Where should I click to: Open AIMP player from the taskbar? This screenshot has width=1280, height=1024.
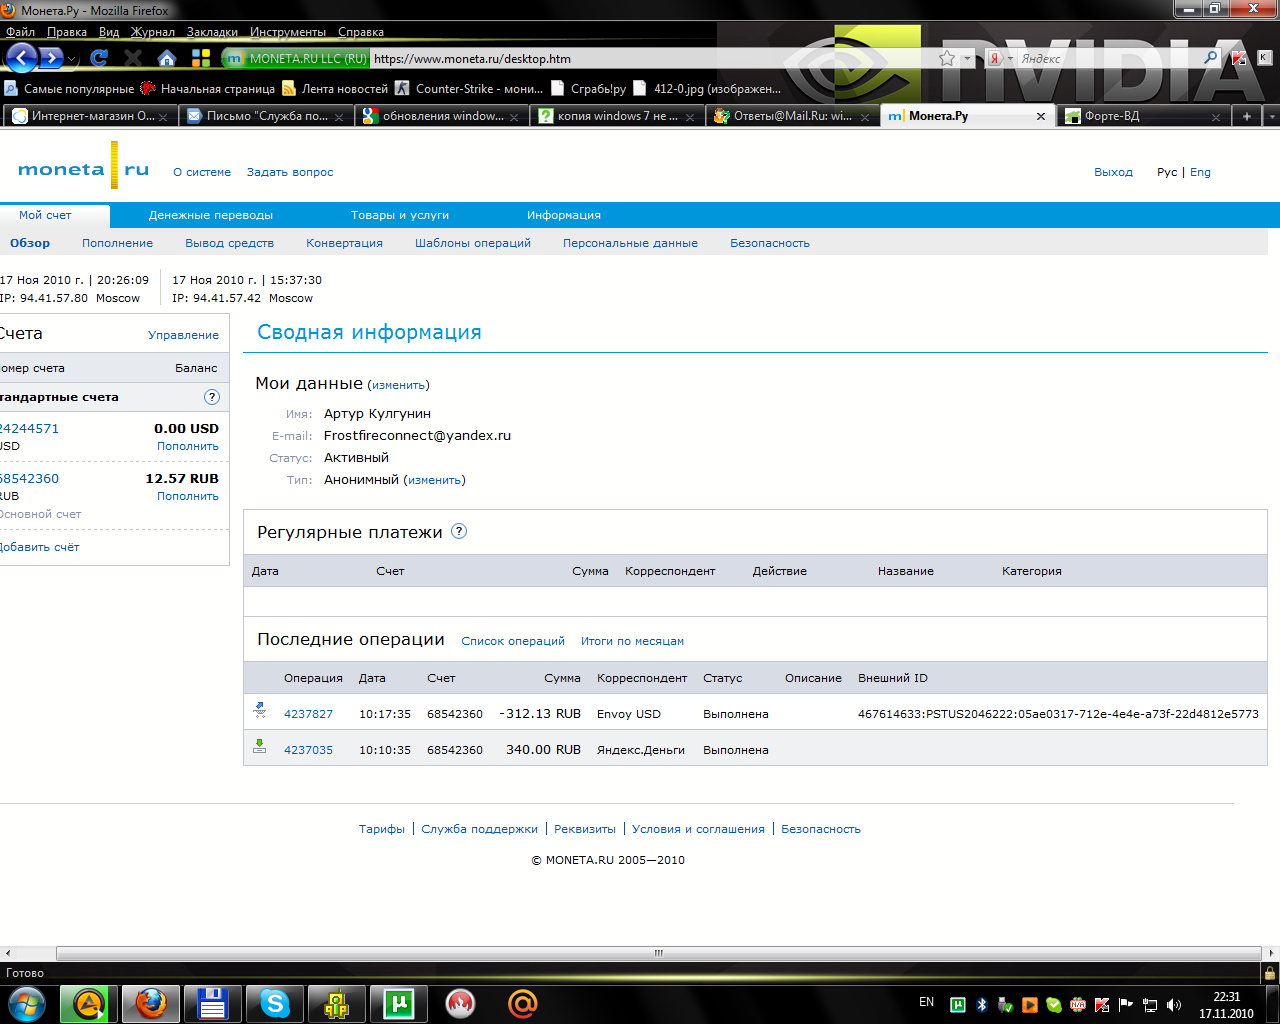click(89, 1003)
